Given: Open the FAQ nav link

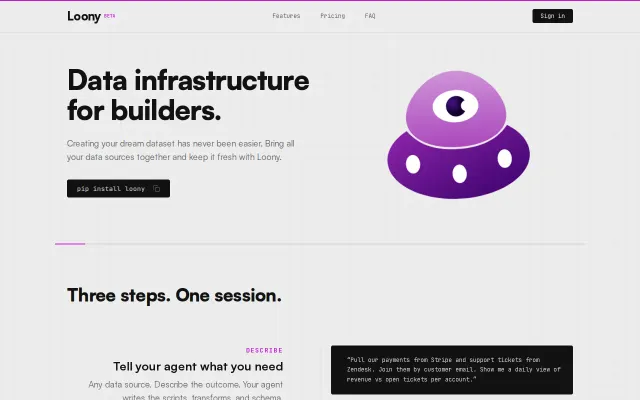Looking at the screenshot, I should click(x=370, y=16).
